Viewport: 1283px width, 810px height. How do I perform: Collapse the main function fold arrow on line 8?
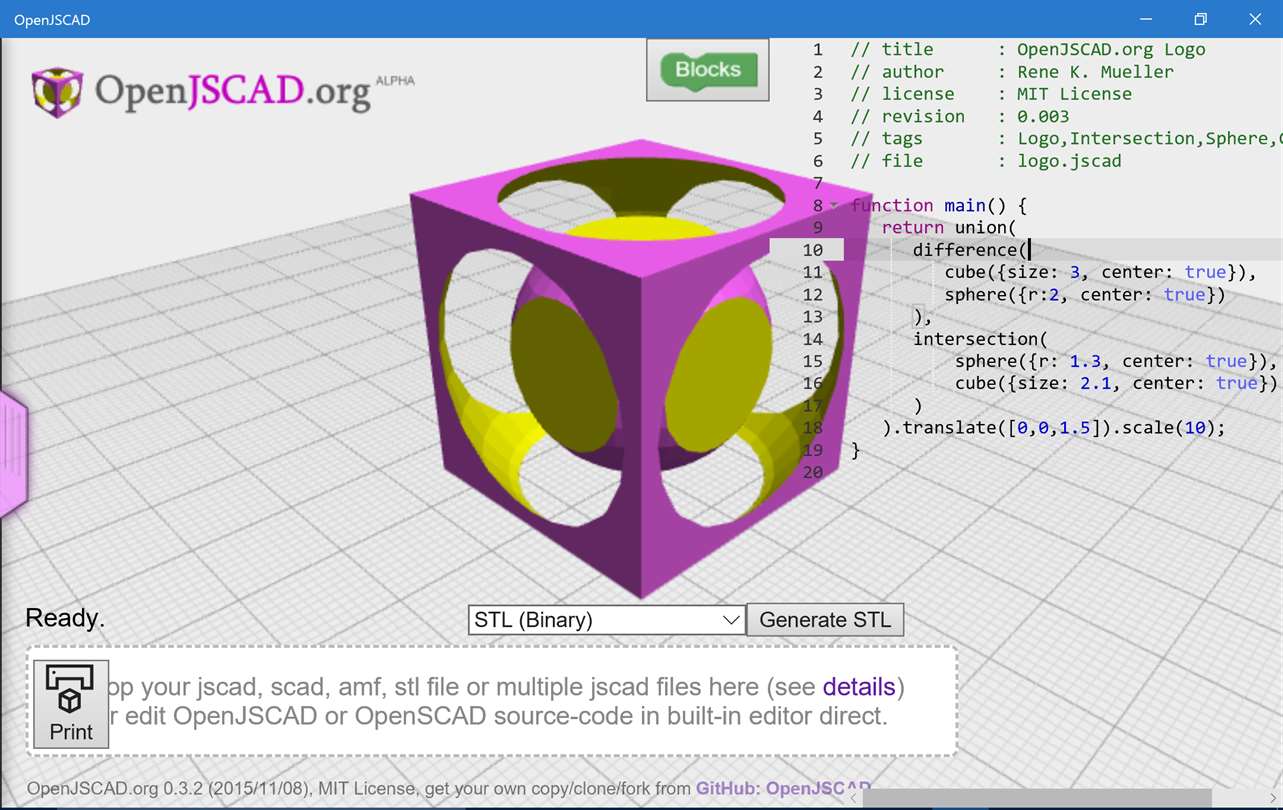pos(835,206)
